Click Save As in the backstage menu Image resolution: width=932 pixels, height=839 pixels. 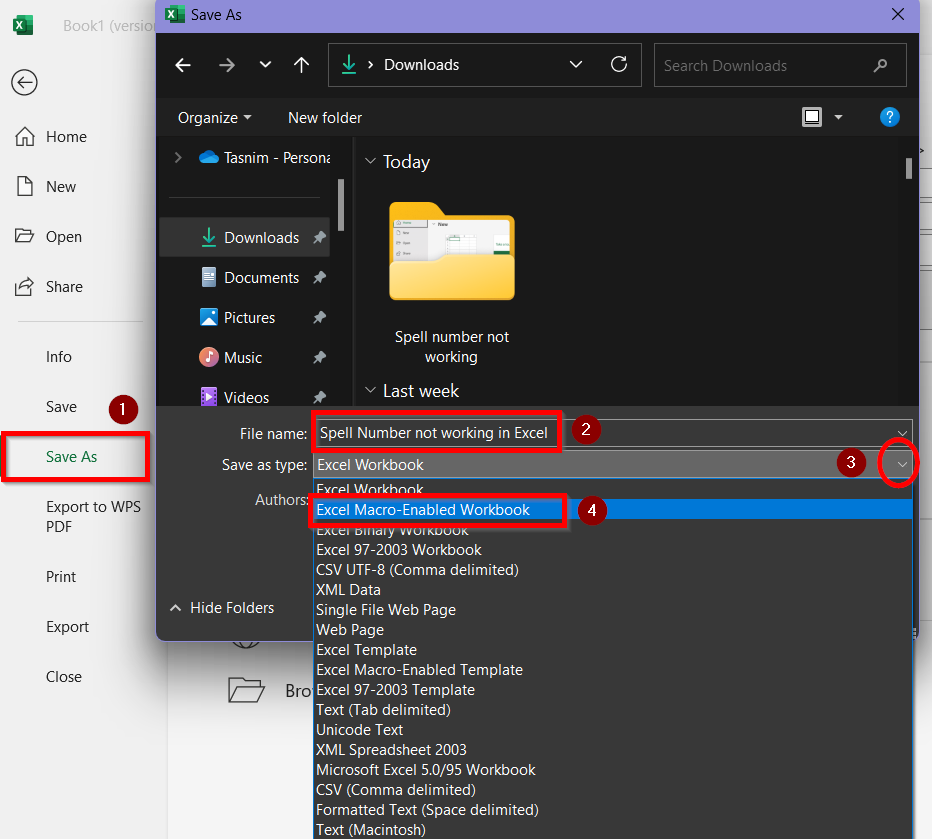[72, 457]
